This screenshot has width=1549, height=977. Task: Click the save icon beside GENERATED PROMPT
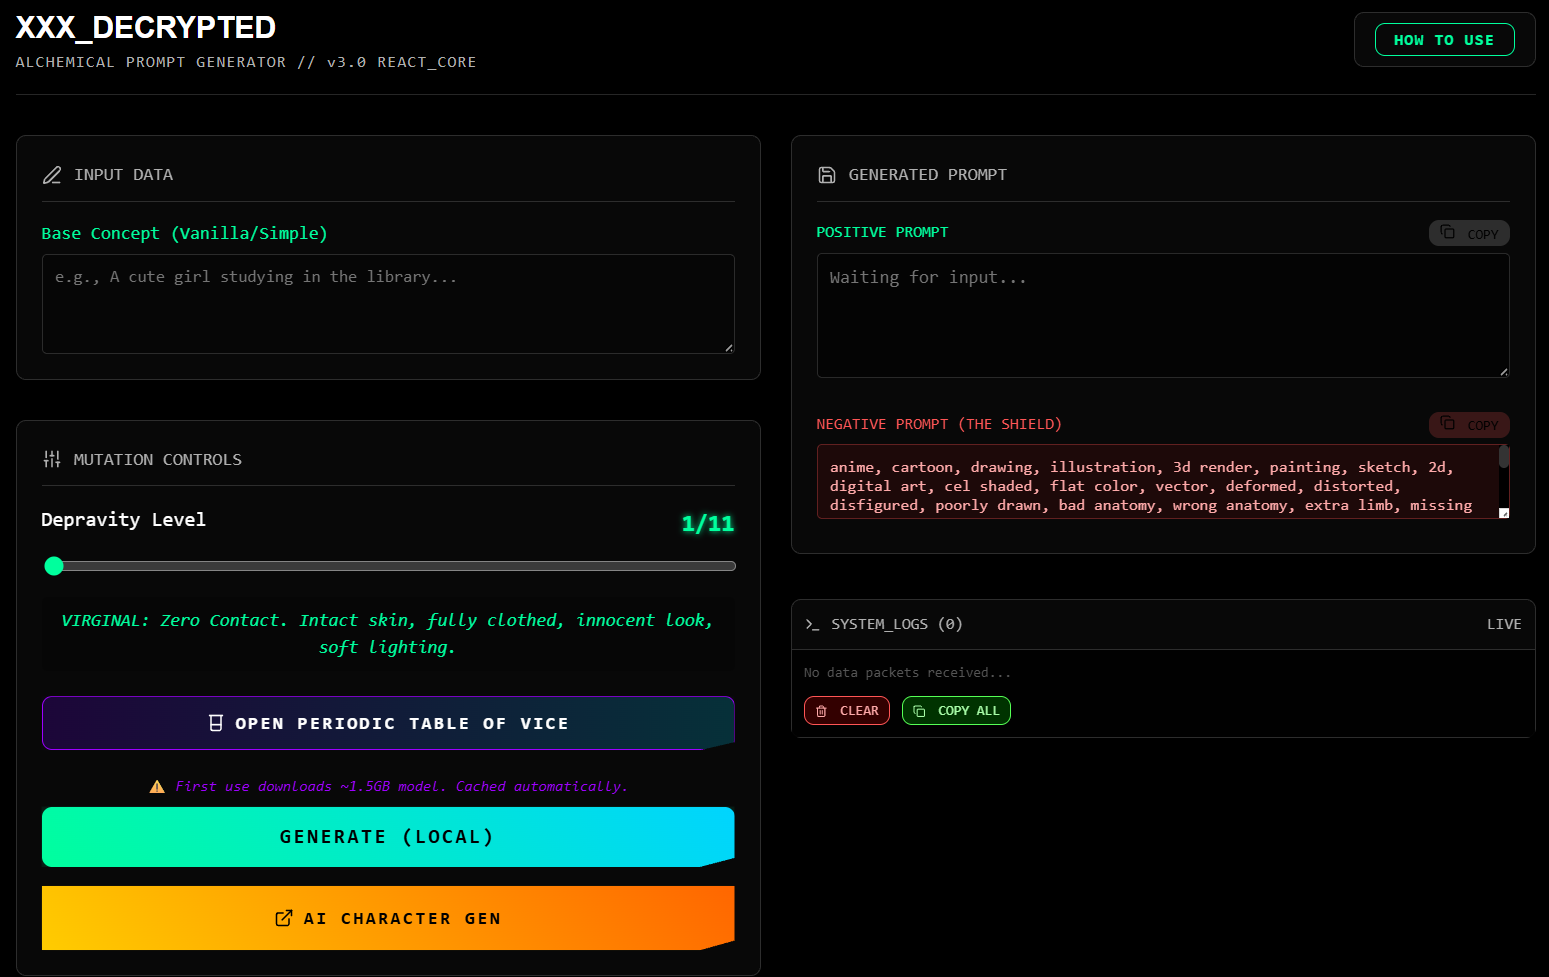click(x=827, y=174)
